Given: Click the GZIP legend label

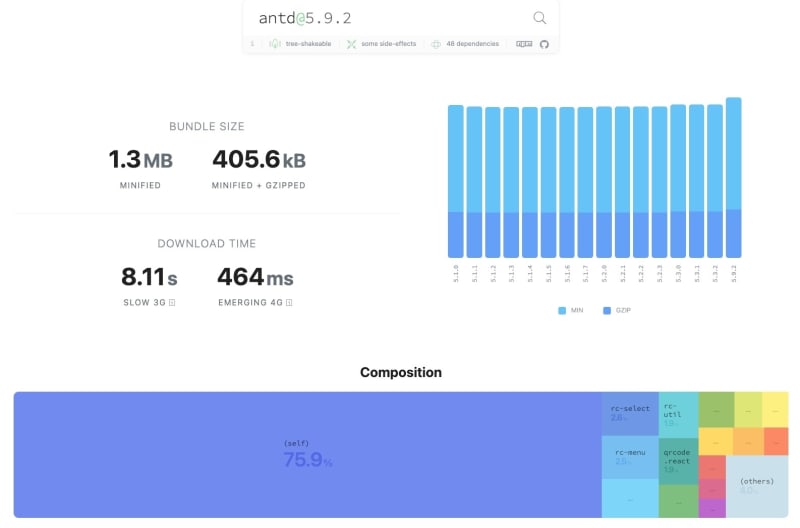Looking at the screenshot, I should point(623,310).
